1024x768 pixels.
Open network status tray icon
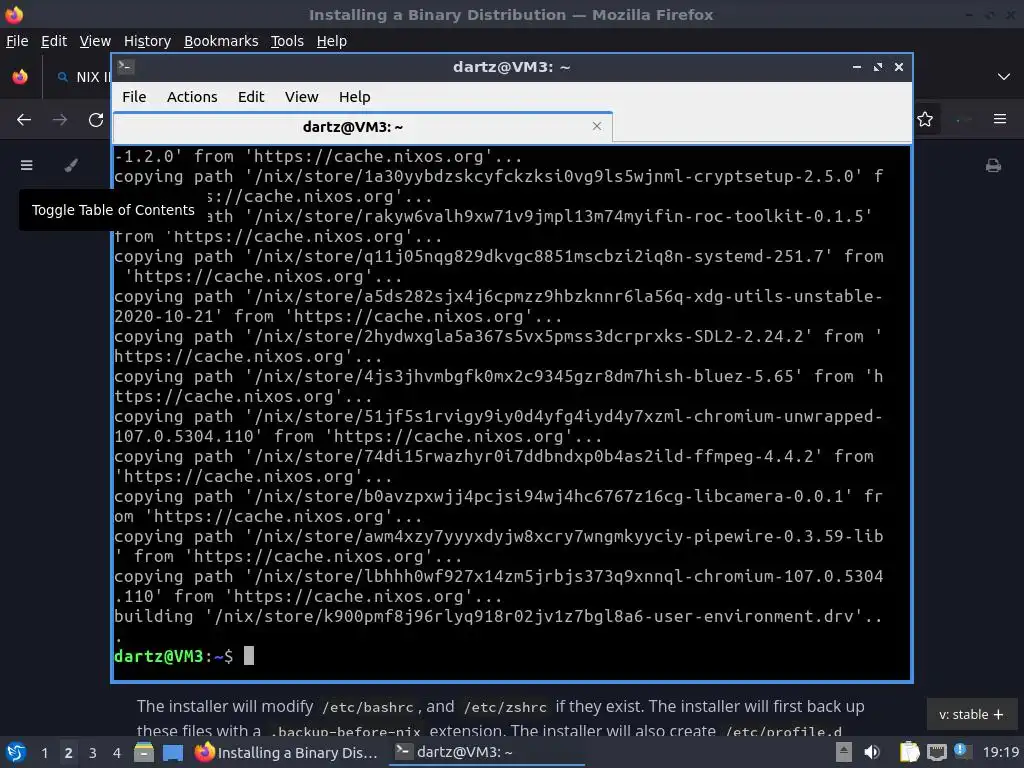[x=936, y=752]
